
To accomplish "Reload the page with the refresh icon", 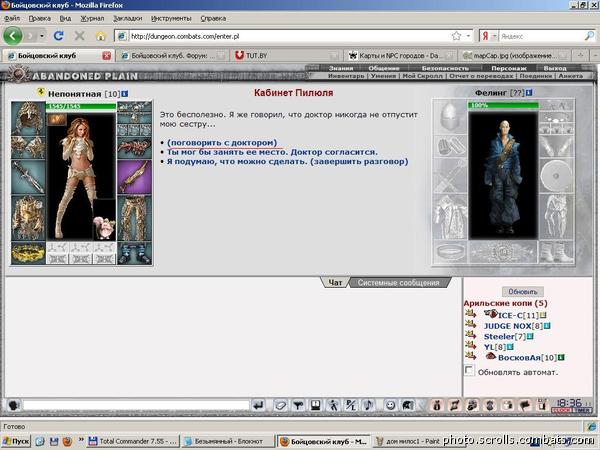I will [59, 36].
